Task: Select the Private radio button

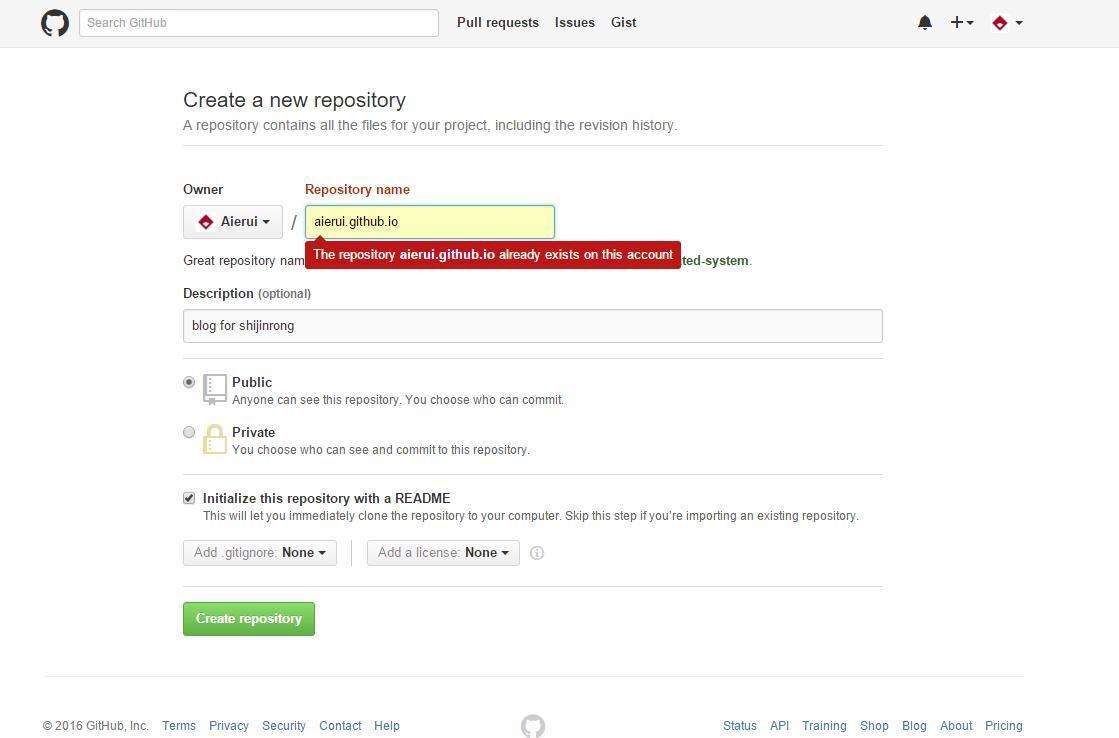Action: pos(189,432)
